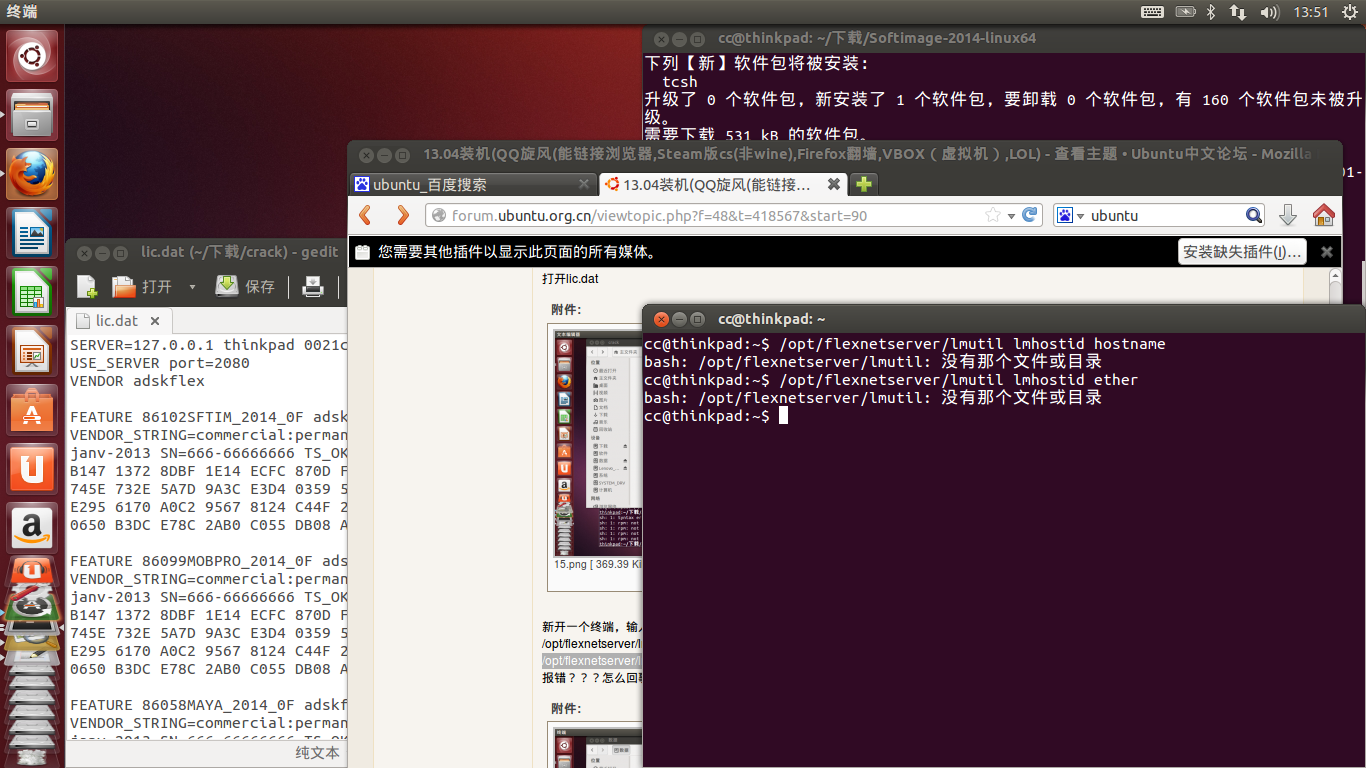The width and height of the screenshot is (1366, 768).
Task: Open LibreOffice Calc from launcher
Action: (x=33, y=291)
